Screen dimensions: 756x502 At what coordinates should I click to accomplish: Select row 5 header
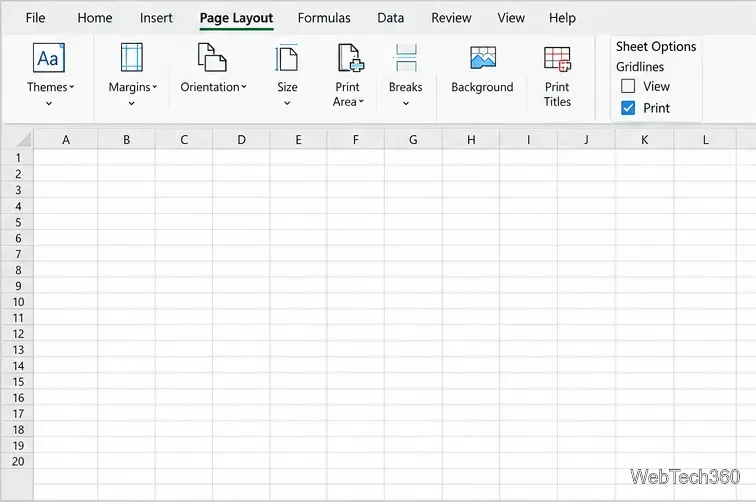(18, 222)
